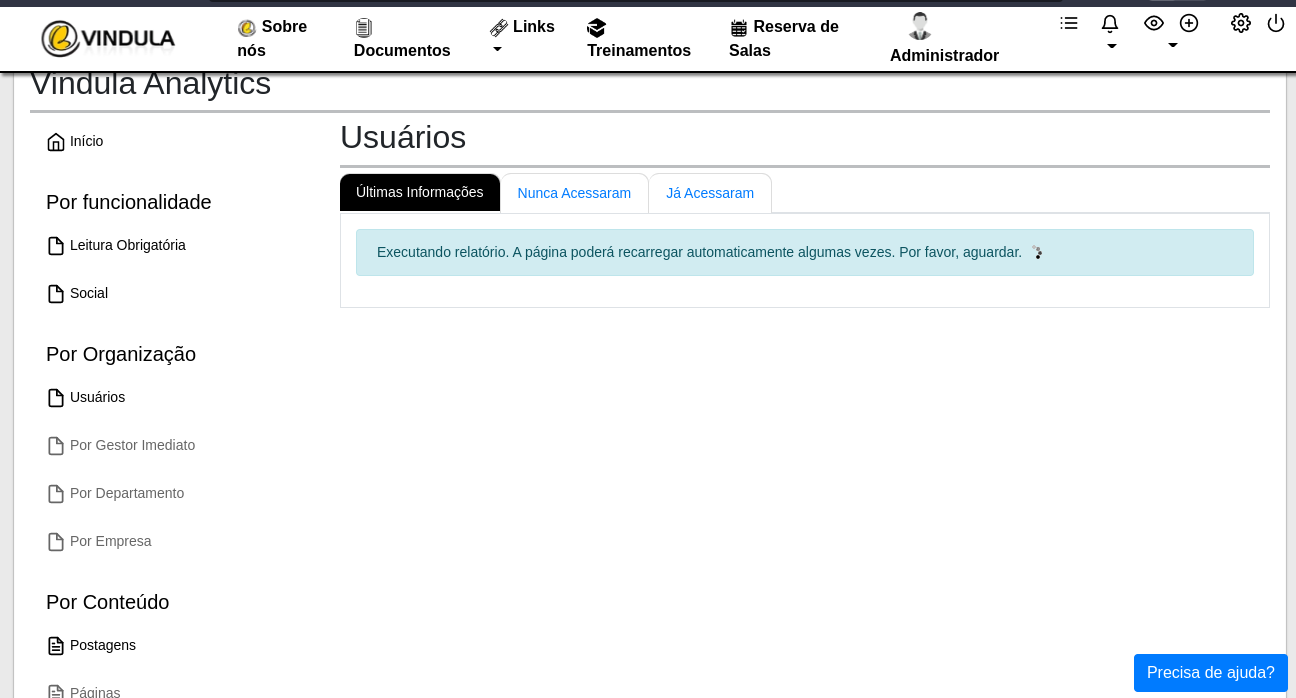Click the home icon beside Início
This screenshot has width=1296, height=698.
56,142
